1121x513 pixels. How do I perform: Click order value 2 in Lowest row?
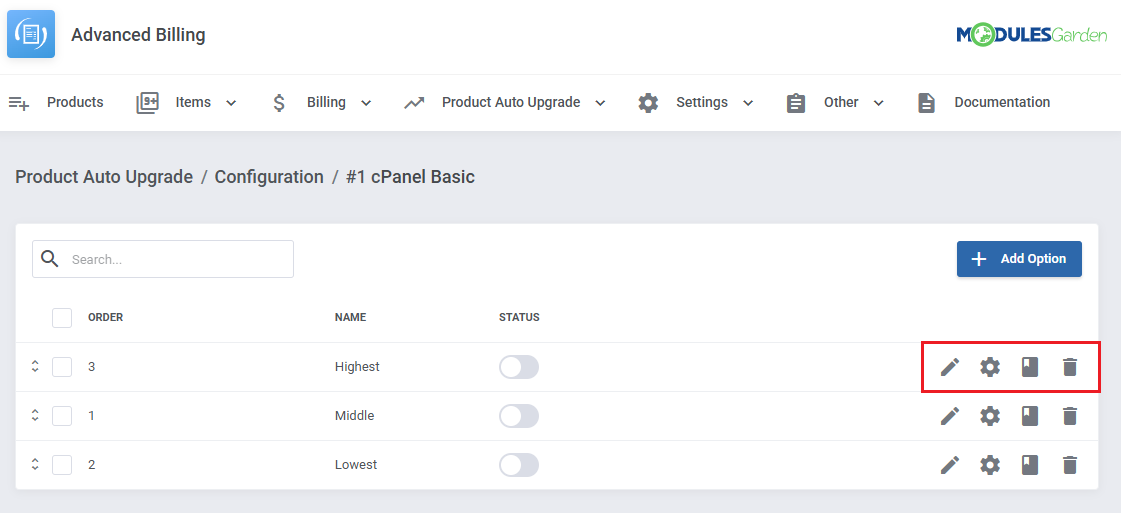tap(92, 464)
